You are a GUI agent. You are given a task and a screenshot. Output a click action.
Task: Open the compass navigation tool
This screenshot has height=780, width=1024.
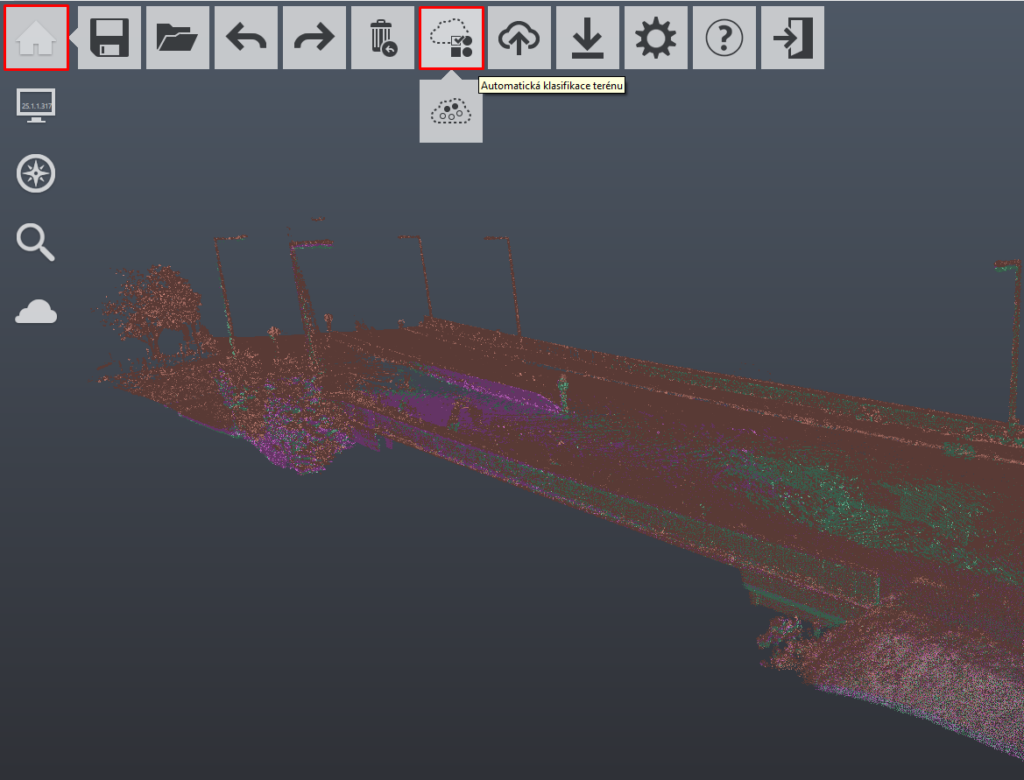pos(36,174)
